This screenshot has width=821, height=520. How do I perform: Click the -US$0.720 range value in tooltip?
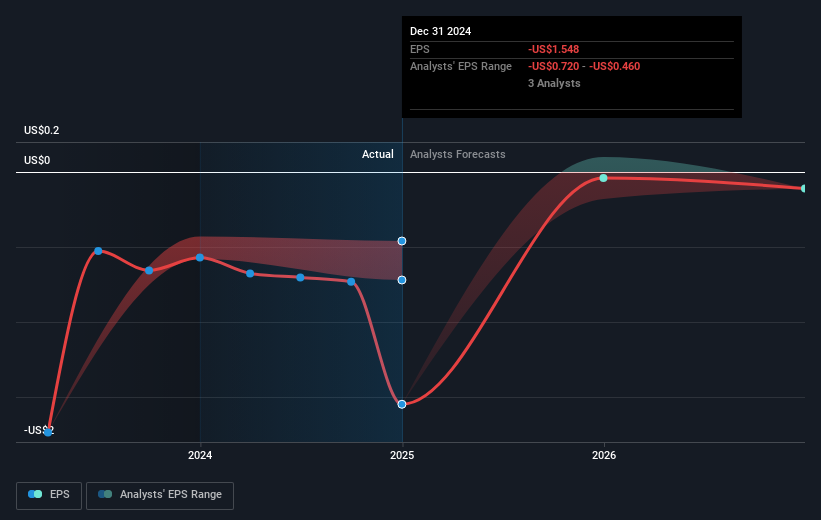click(x=553, y=67)
